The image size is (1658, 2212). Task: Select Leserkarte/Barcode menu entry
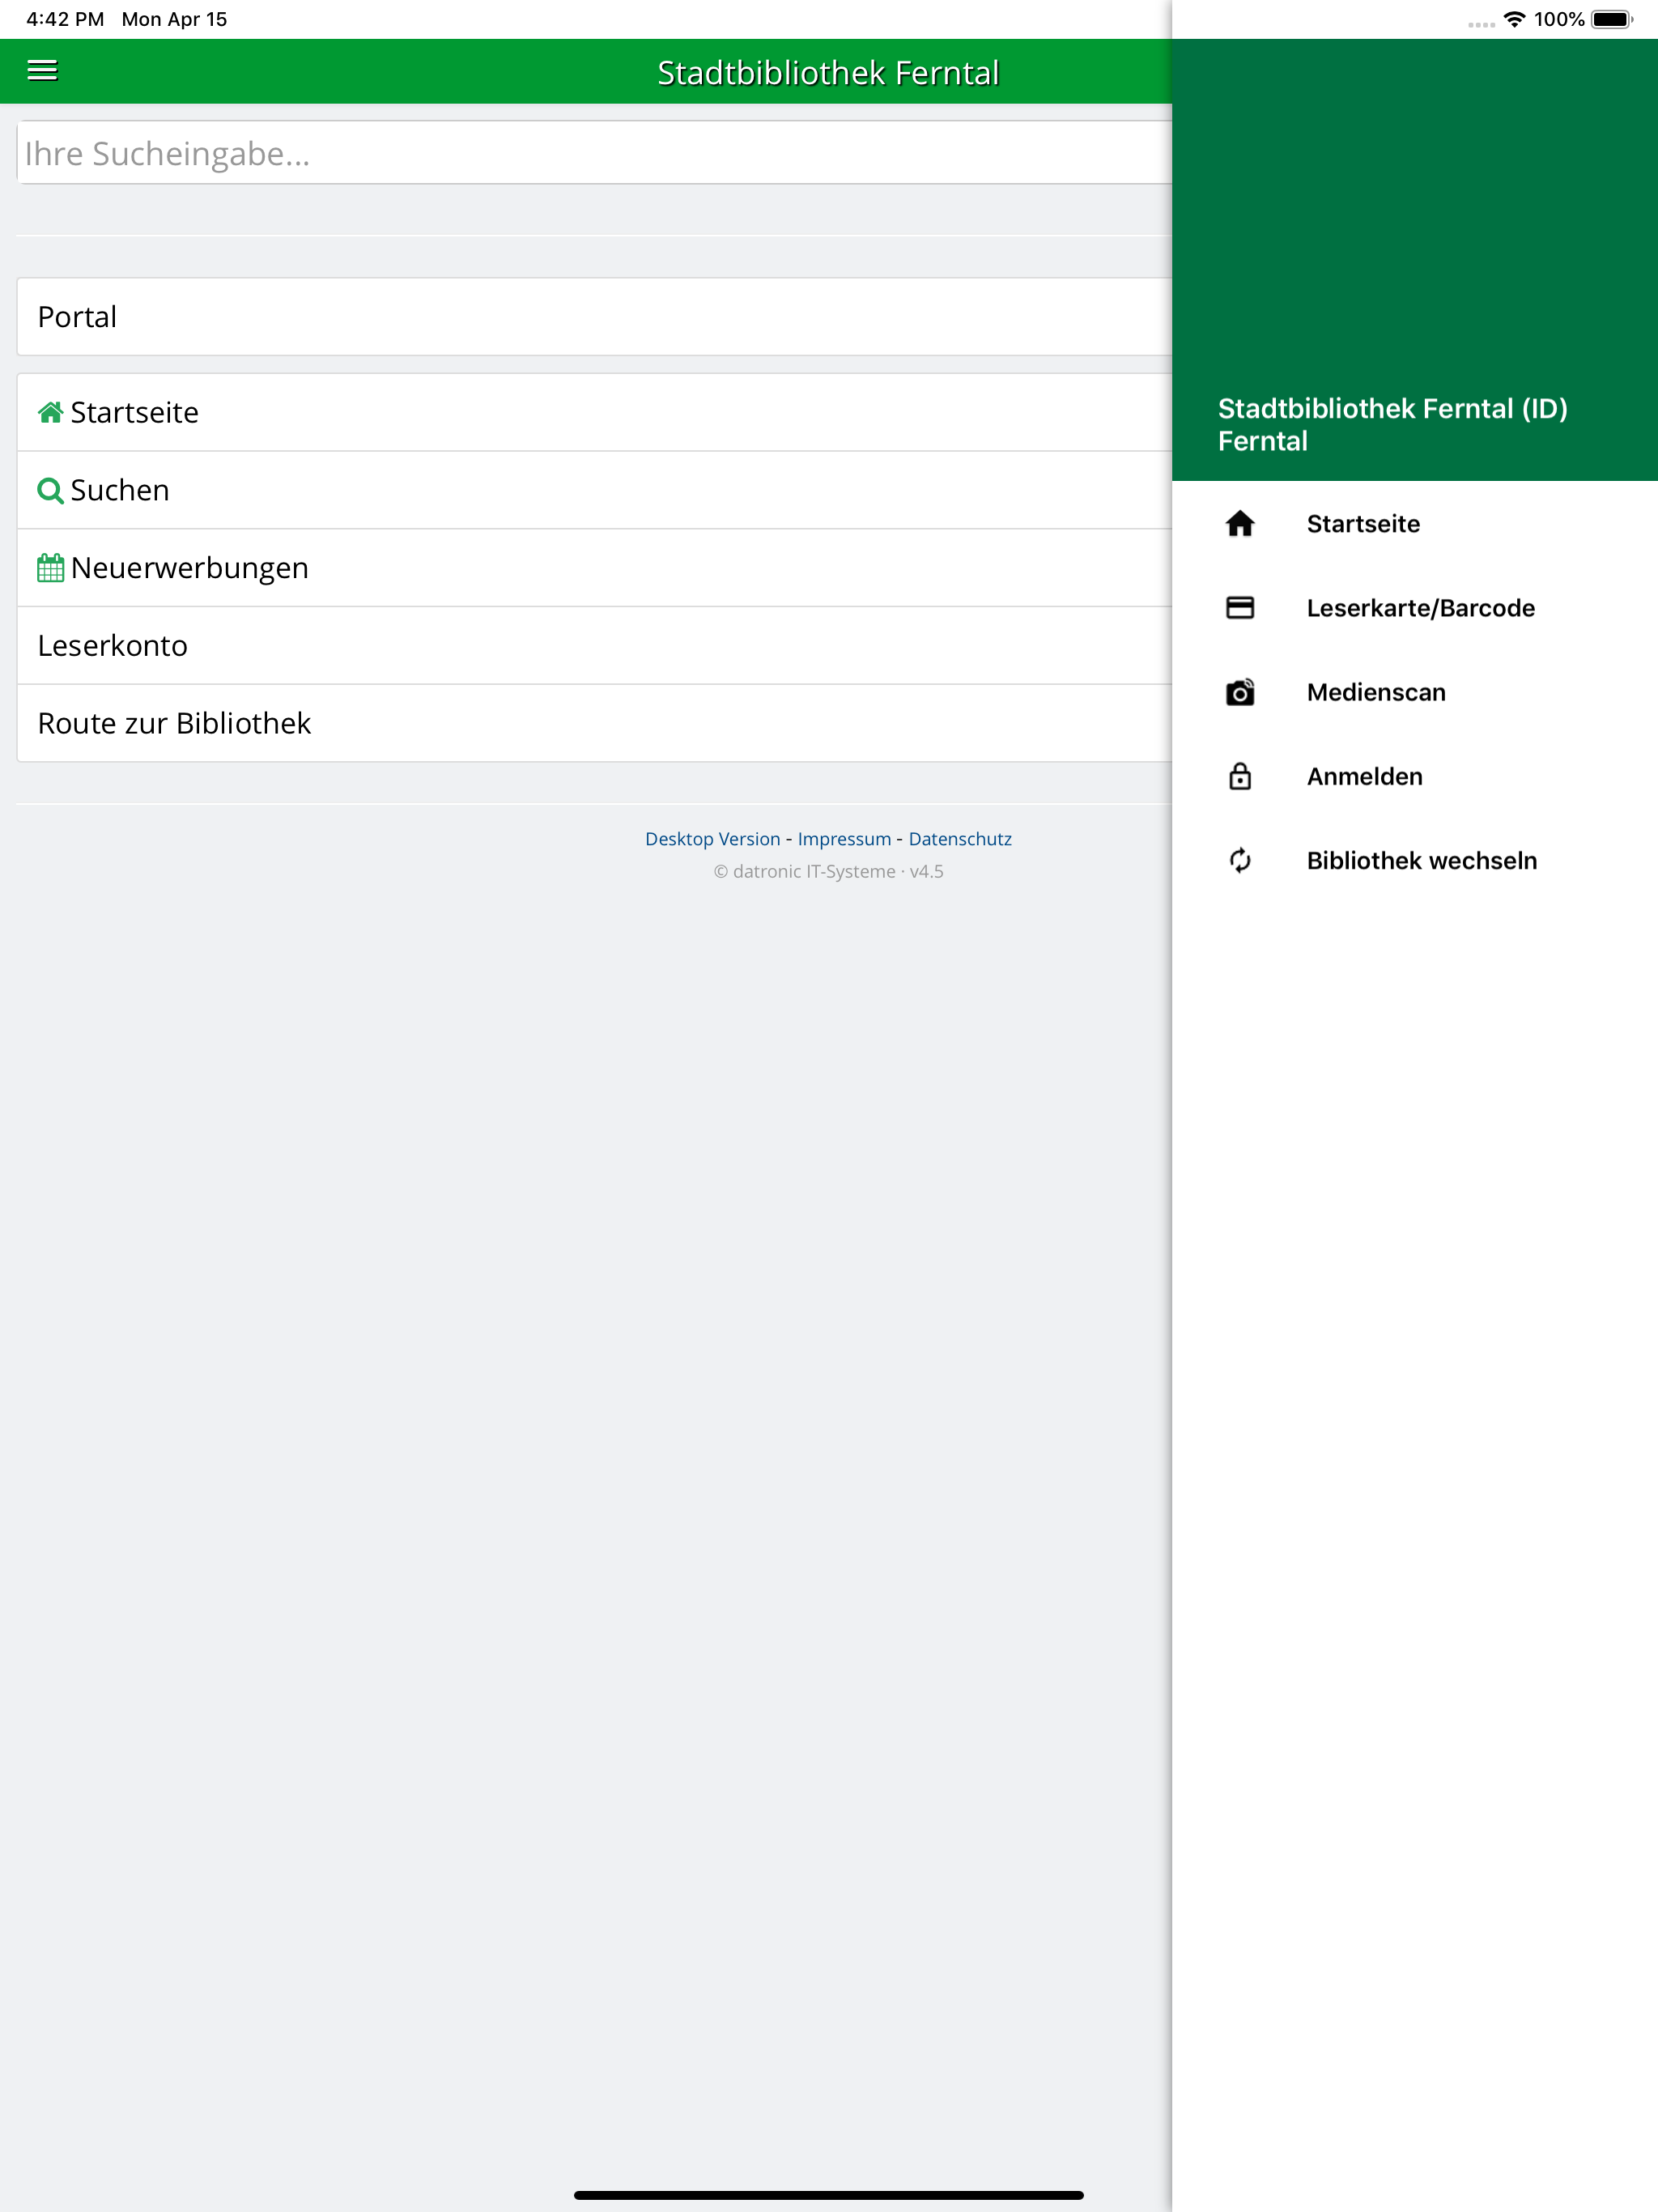[x=1420, y=608]
